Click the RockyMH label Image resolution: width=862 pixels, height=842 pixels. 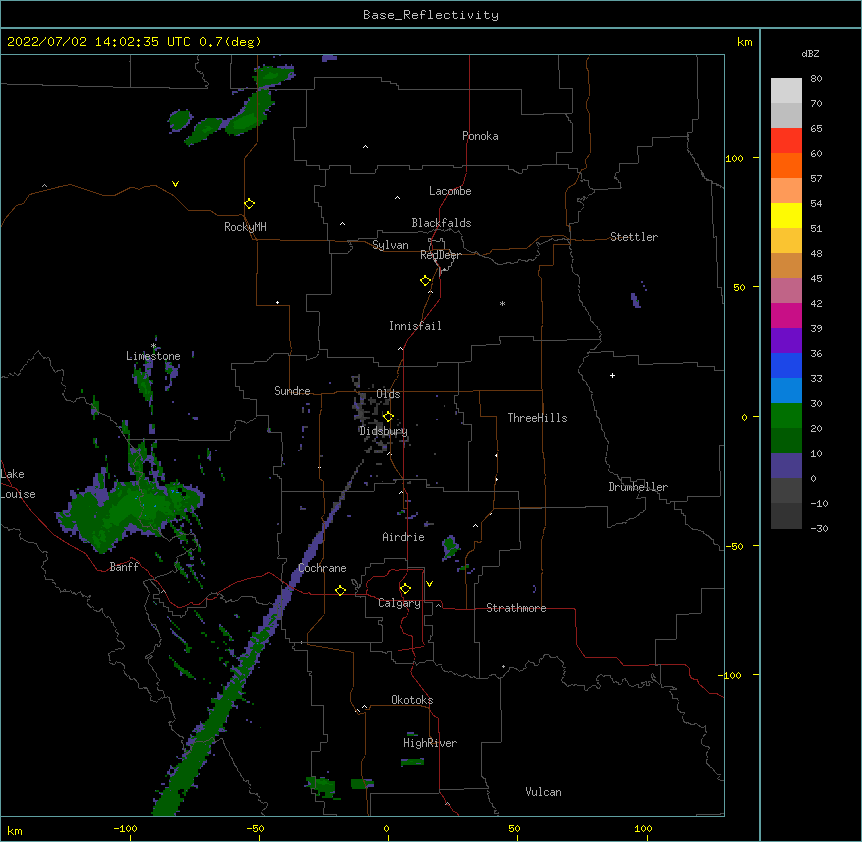tap(245, 226)
